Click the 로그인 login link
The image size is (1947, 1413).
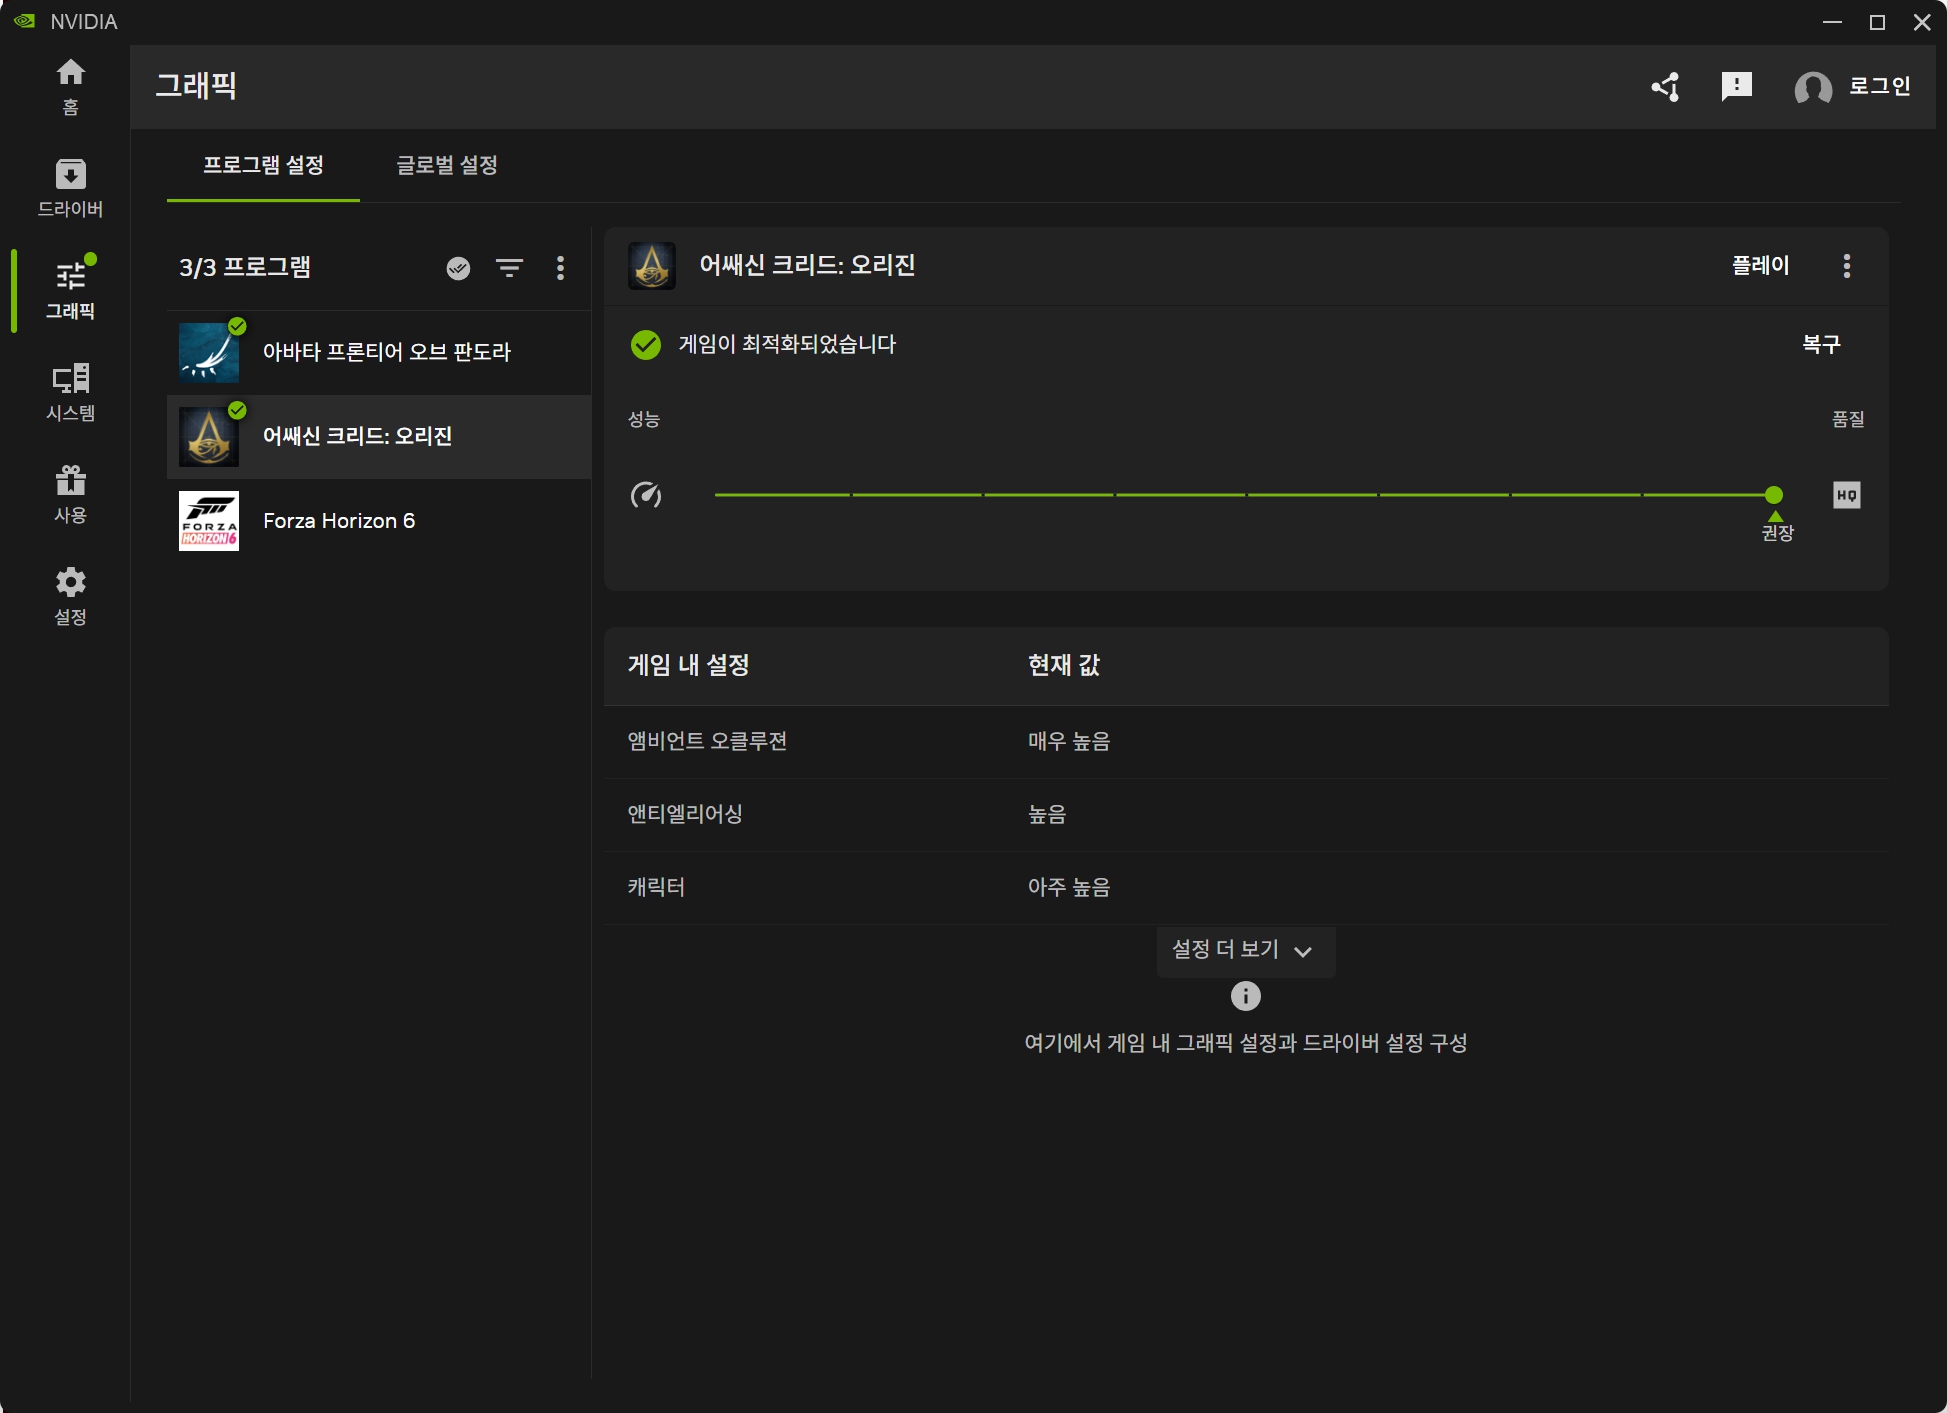coord(1879,87)
